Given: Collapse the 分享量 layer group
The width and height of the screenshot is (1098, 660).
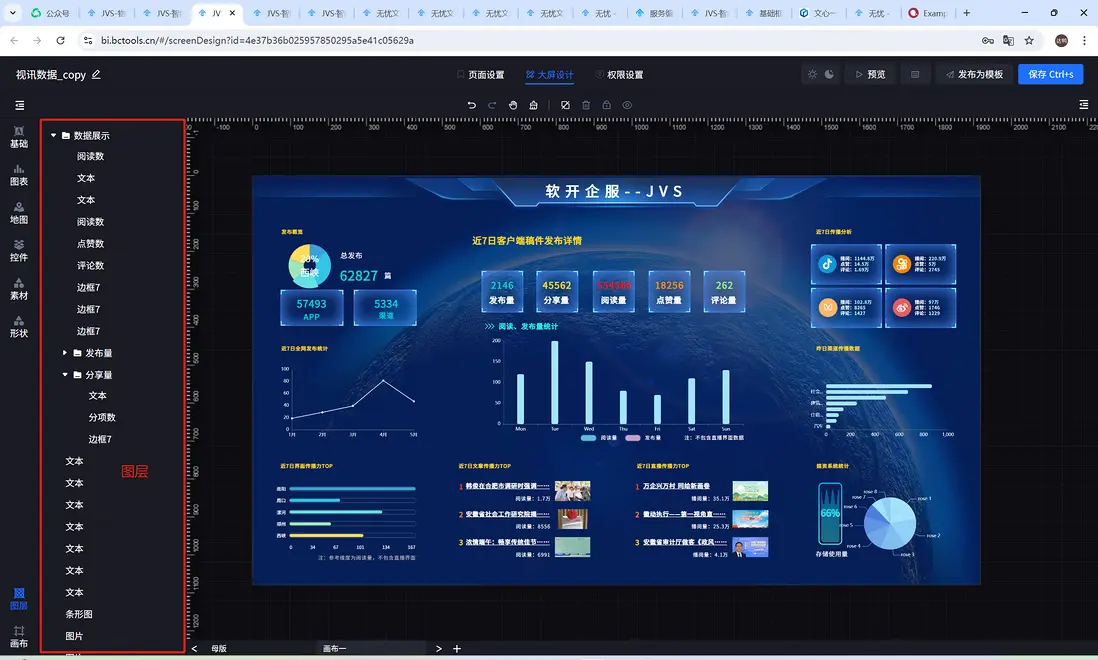Looking at the screenshot, I should [x=65, y=374].
